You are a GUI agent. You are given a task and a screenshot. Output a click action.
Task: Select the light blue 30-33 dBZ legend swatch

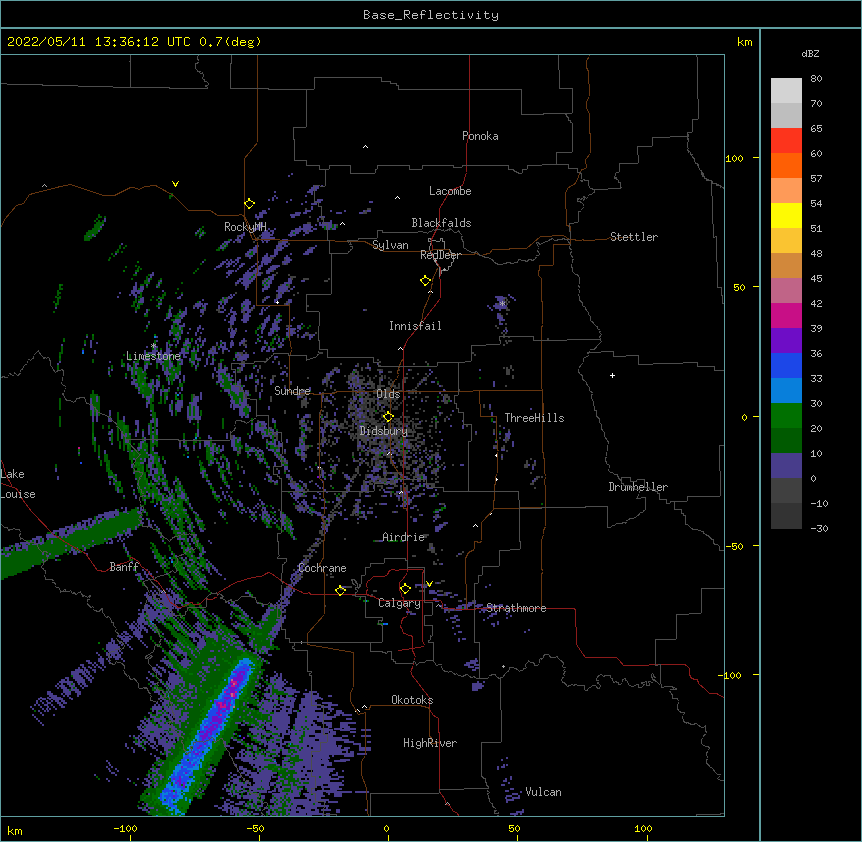786,390
